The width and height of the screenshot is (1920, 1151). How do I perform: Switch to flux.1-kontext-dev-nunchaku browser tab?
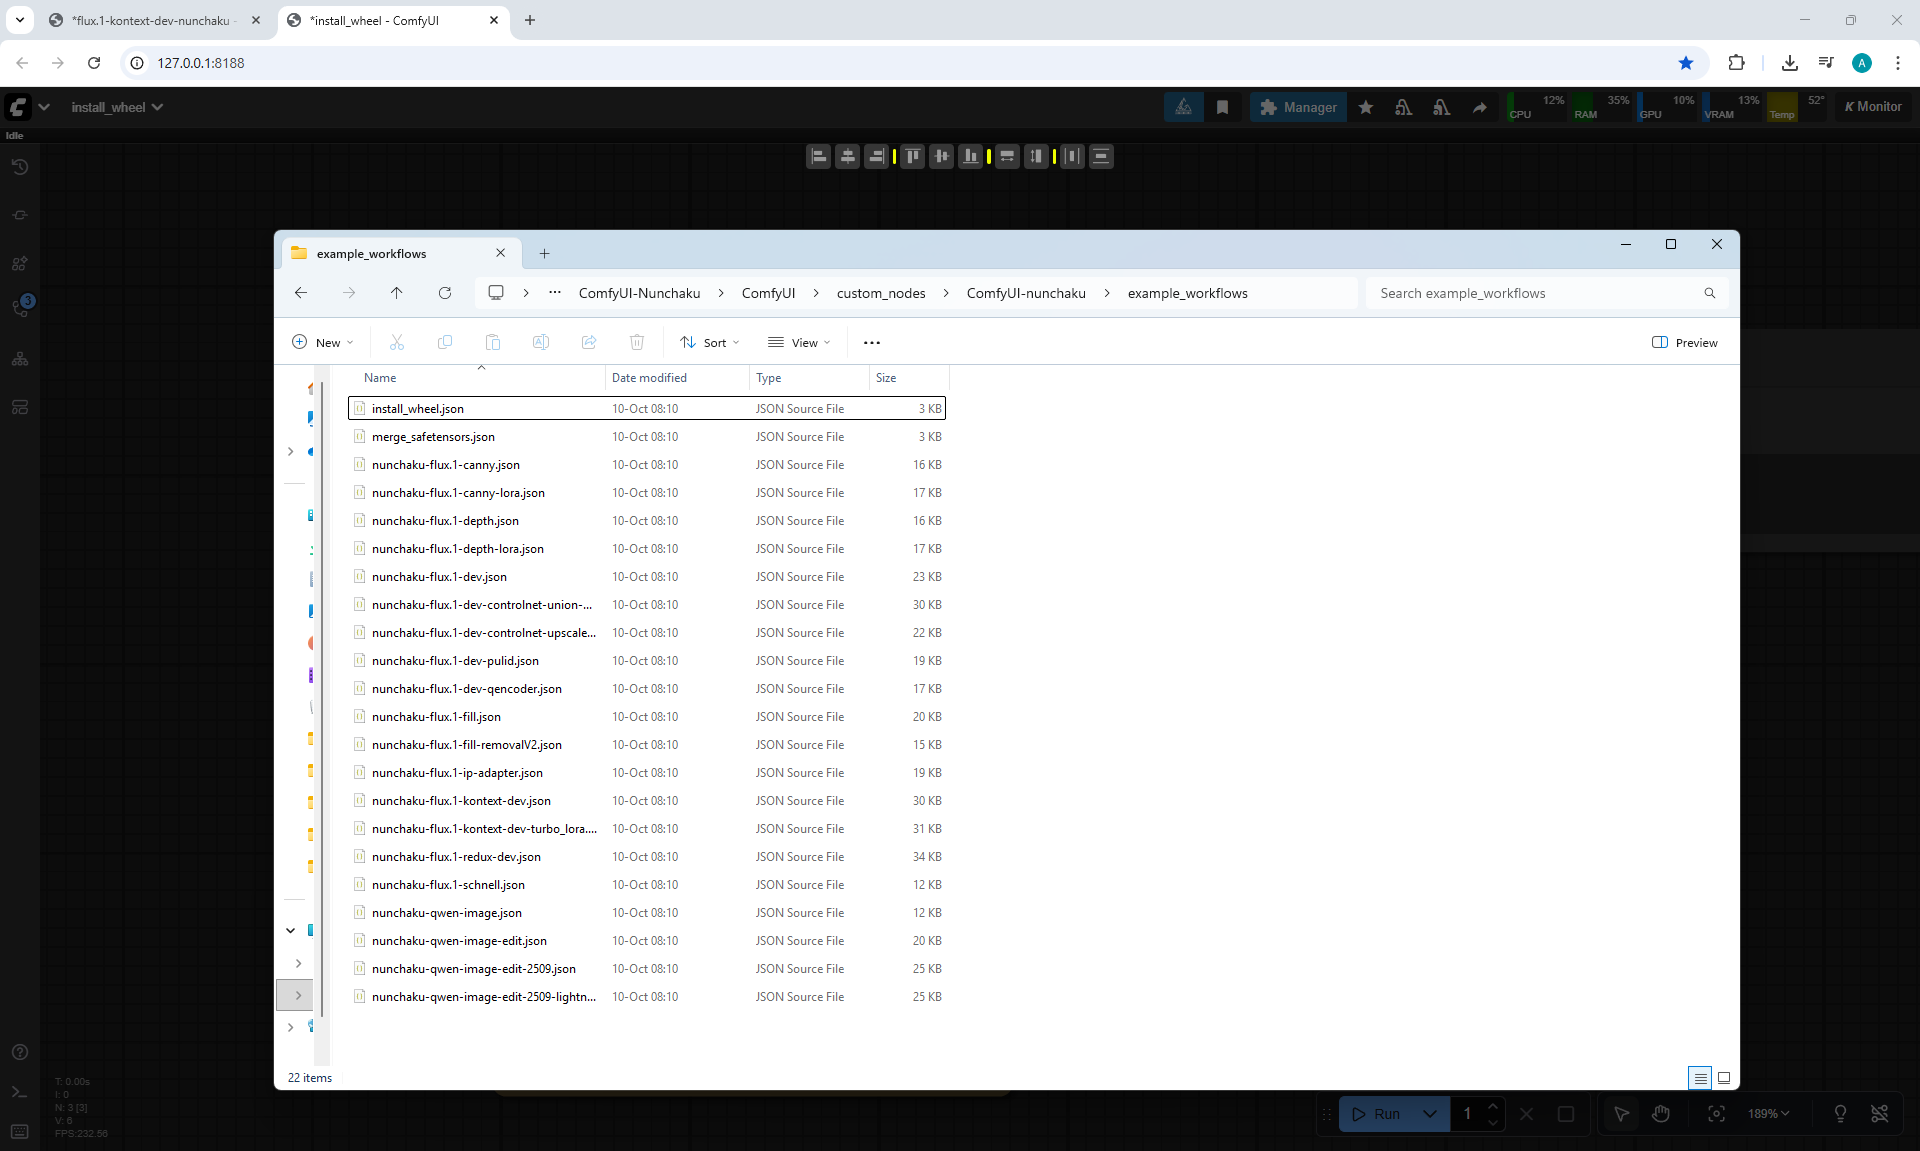pos(150,20)
